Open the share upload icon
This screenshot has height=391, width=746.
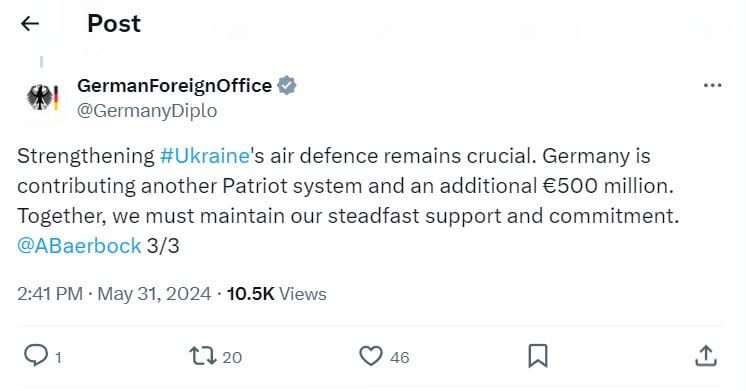pos(706,356)
